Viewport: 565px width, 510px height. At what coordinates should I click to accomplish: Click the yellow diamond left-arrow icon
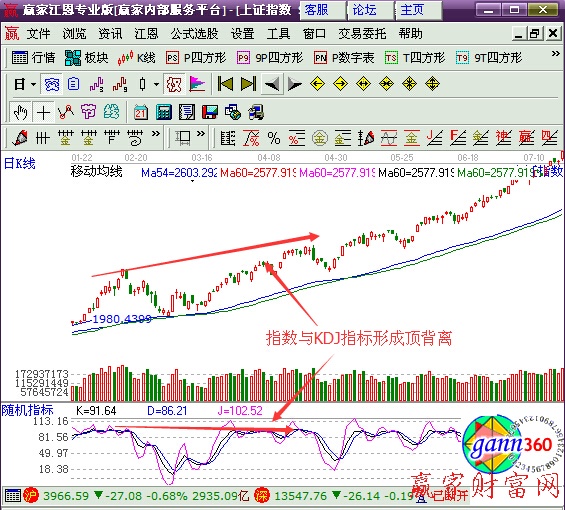317,84
